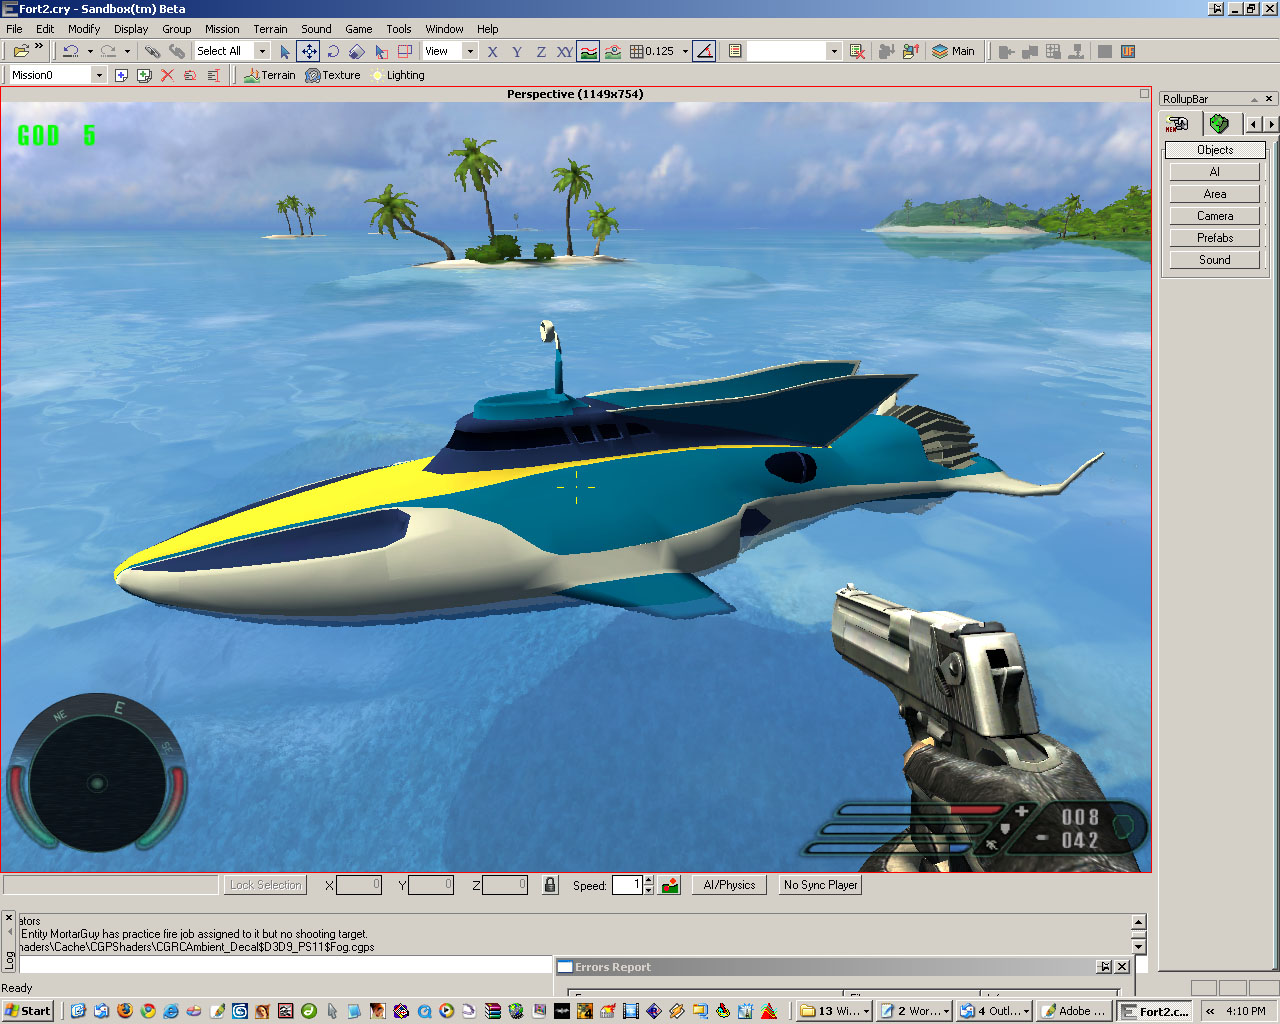Open the Windows Start menu
This screenshot has width=1280, height=1024.
[28, 1011]
